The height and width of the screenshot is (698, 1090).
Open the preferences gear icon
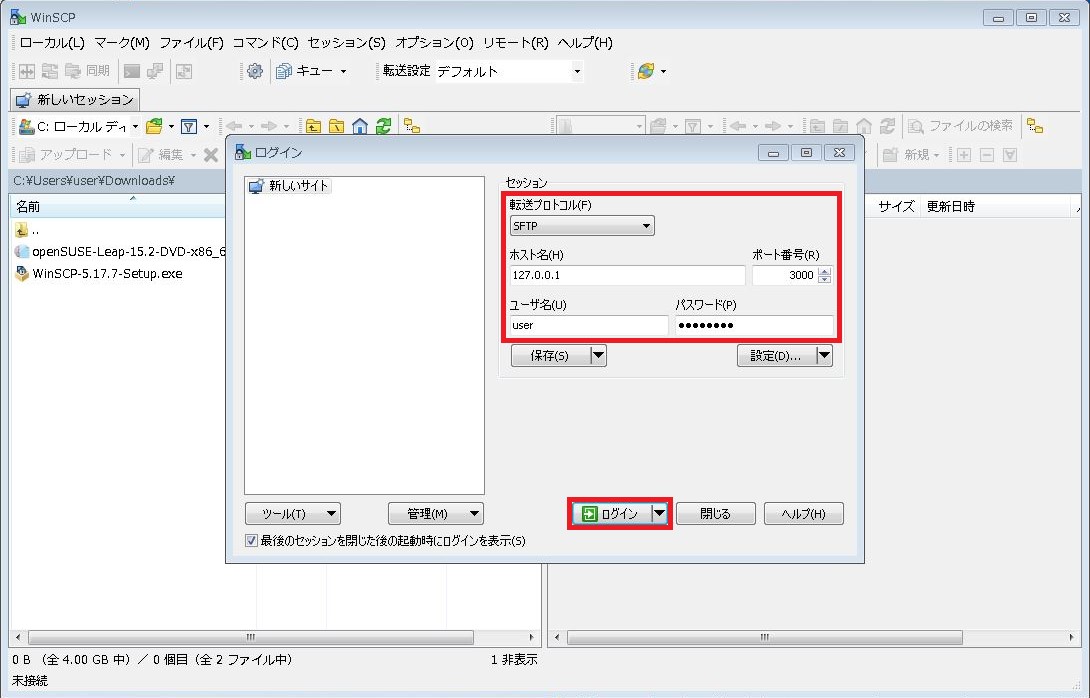[255, 71]
